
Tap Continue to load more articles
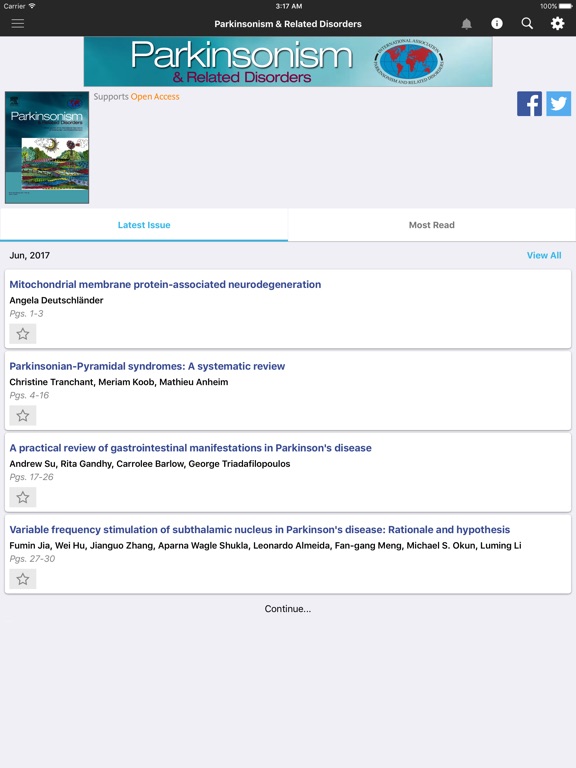288,609
